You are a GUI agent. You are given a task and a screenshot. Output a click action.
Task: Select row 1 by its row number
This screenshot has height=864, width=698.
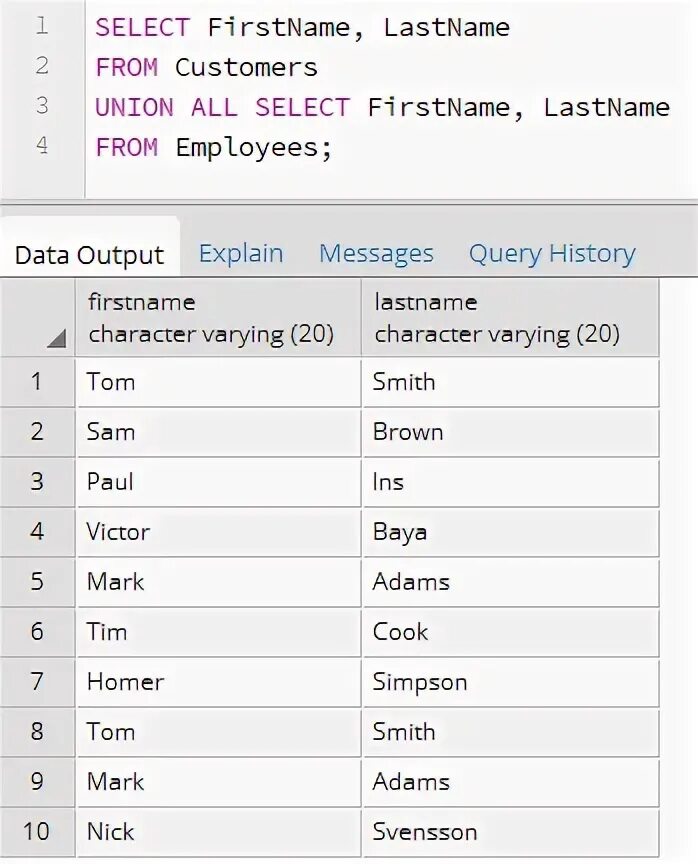(37, 382)
